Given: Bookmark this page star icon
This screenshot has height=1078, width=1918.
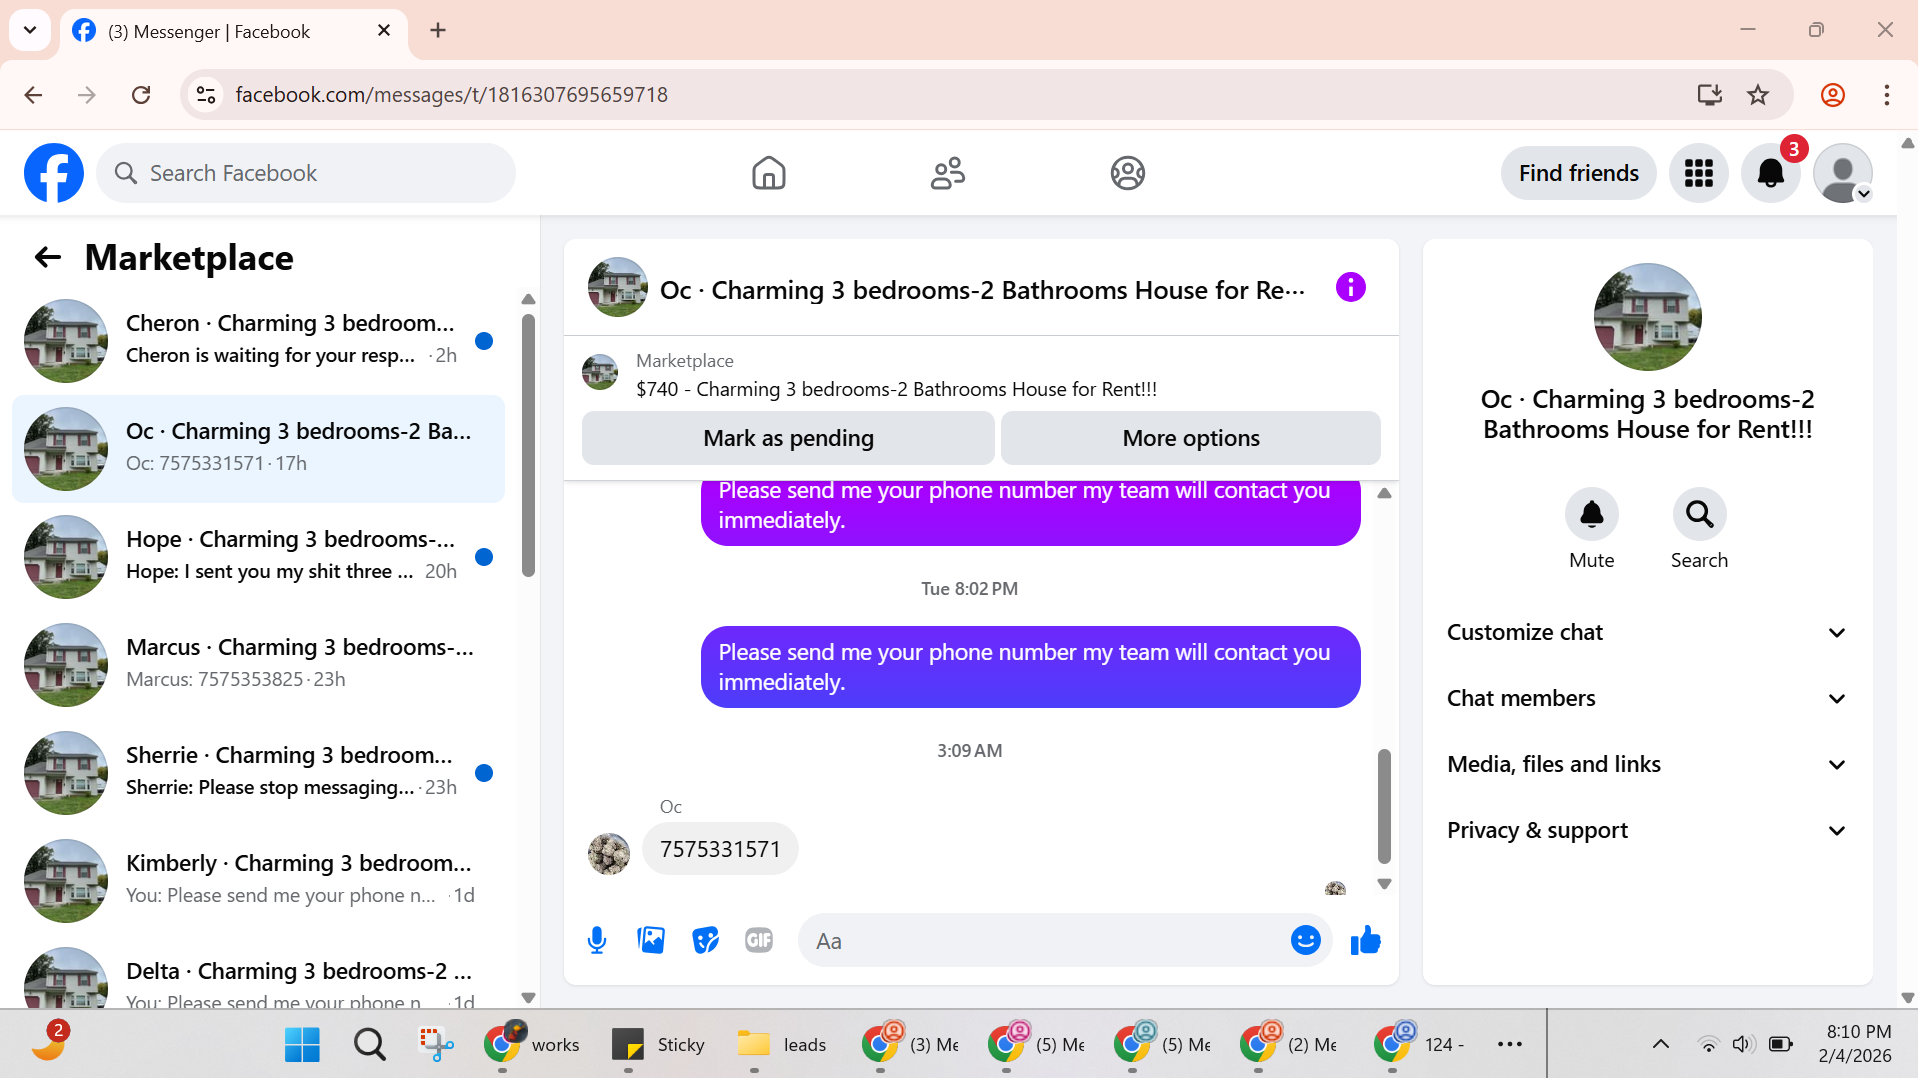Looking at the screenshot, I should click(x=1757, y=95).
